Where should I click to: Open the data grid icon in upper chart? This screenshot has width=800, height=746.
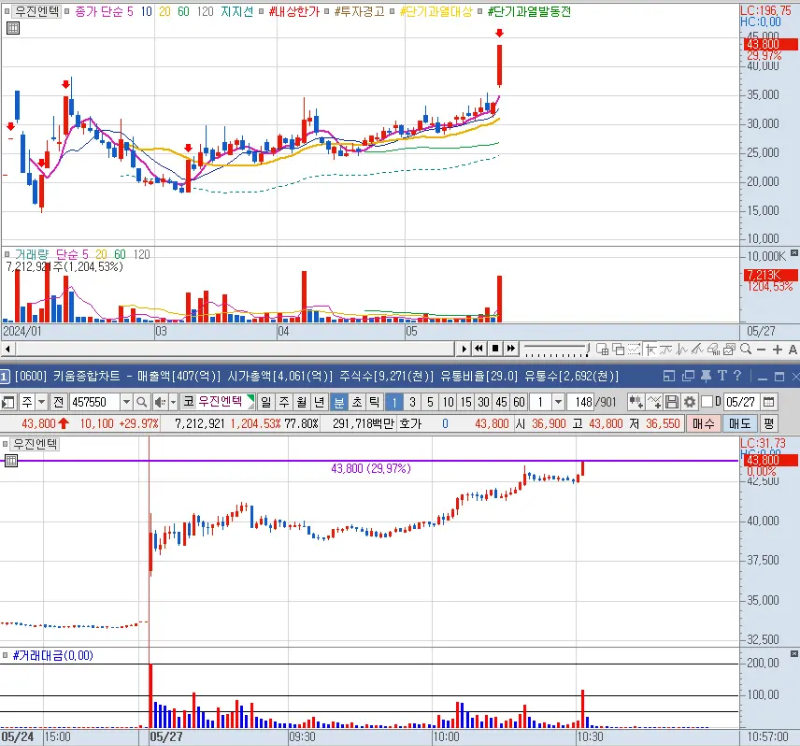point(13,28)
